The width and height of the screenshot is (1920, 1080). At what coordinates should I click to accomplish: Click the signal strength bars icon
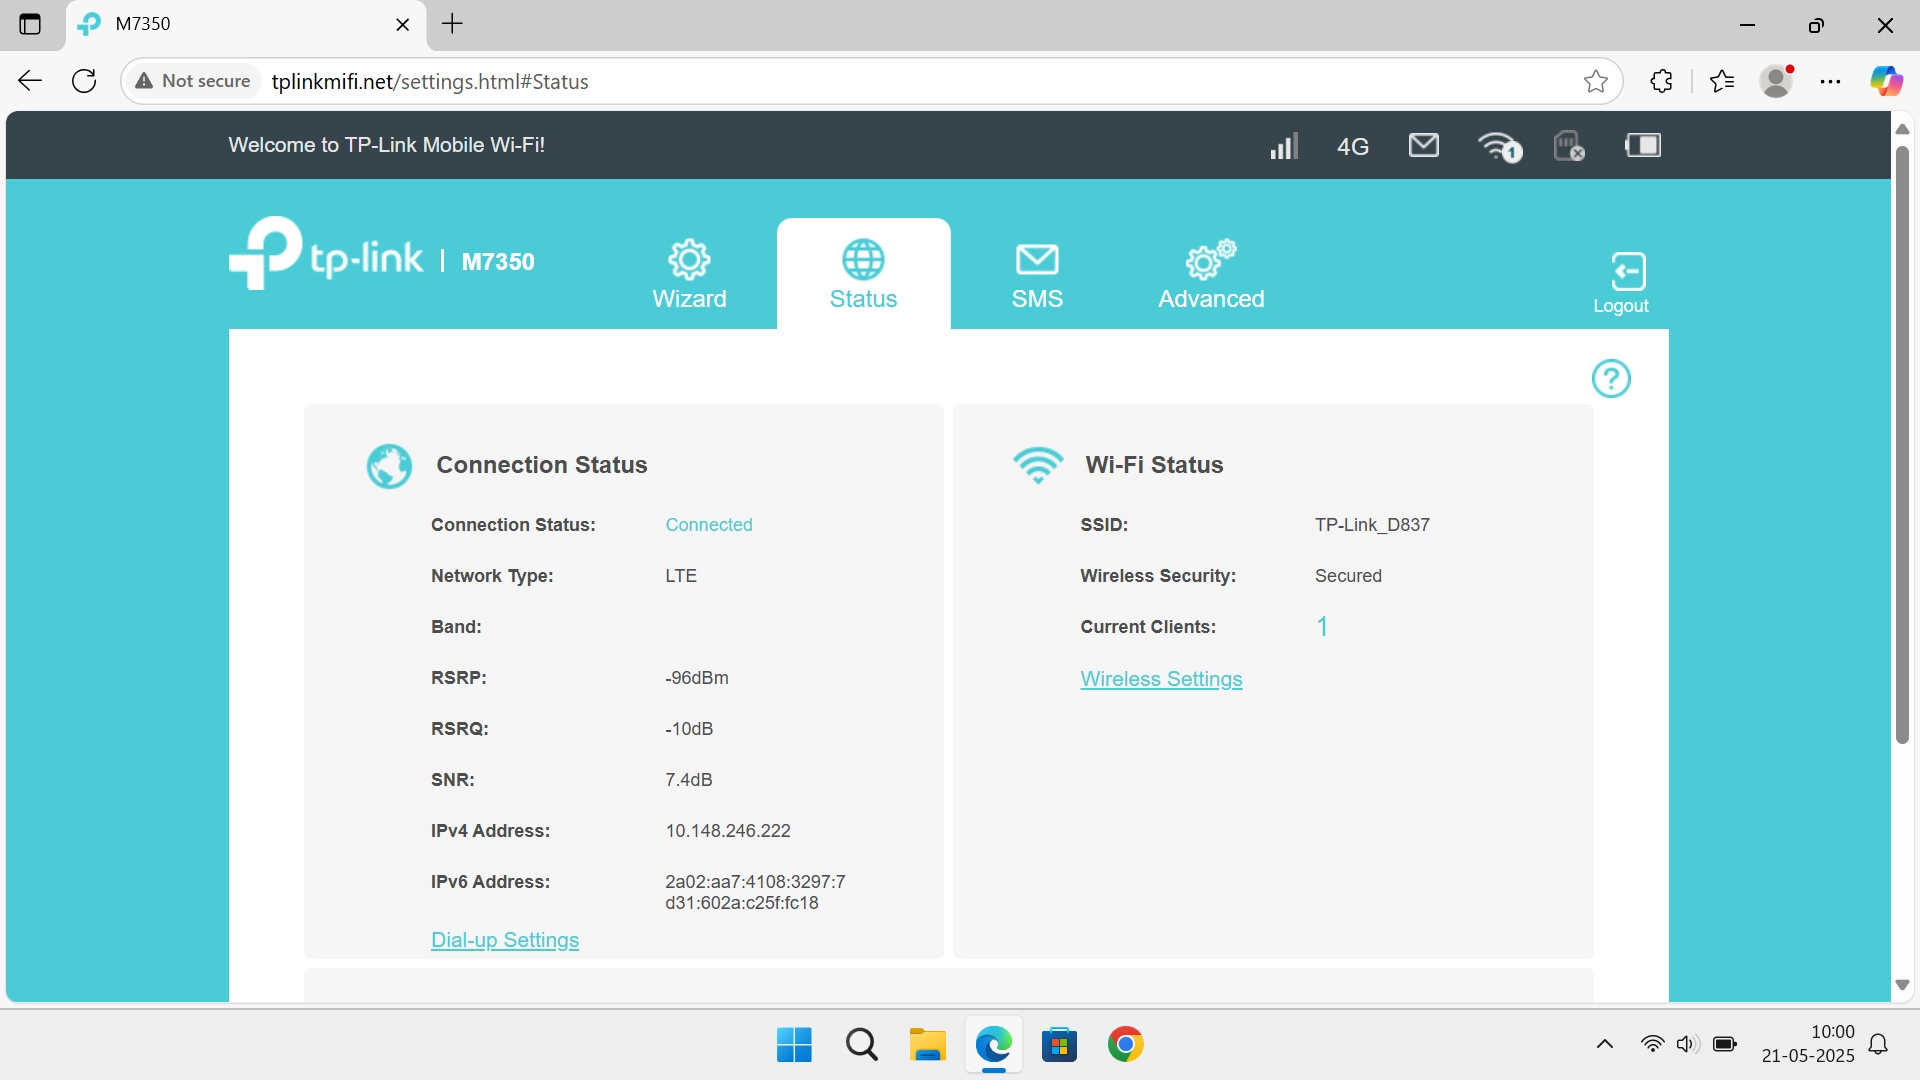point(1283,146)
